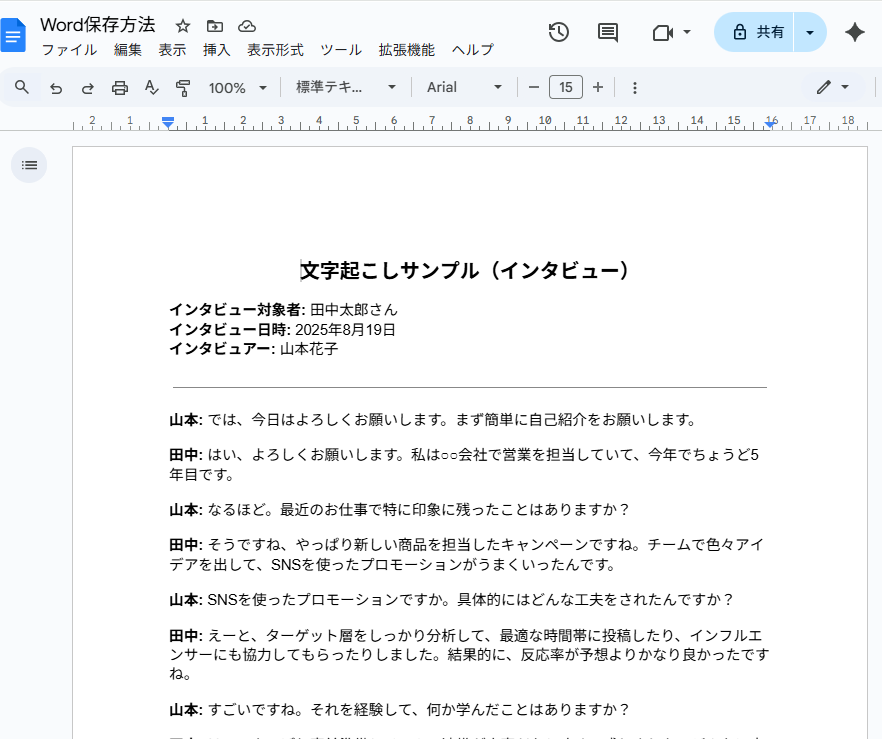Click the line starting デアを出して、SNSを使った
The height and width of the screenshot is (739, 882).
393,564
